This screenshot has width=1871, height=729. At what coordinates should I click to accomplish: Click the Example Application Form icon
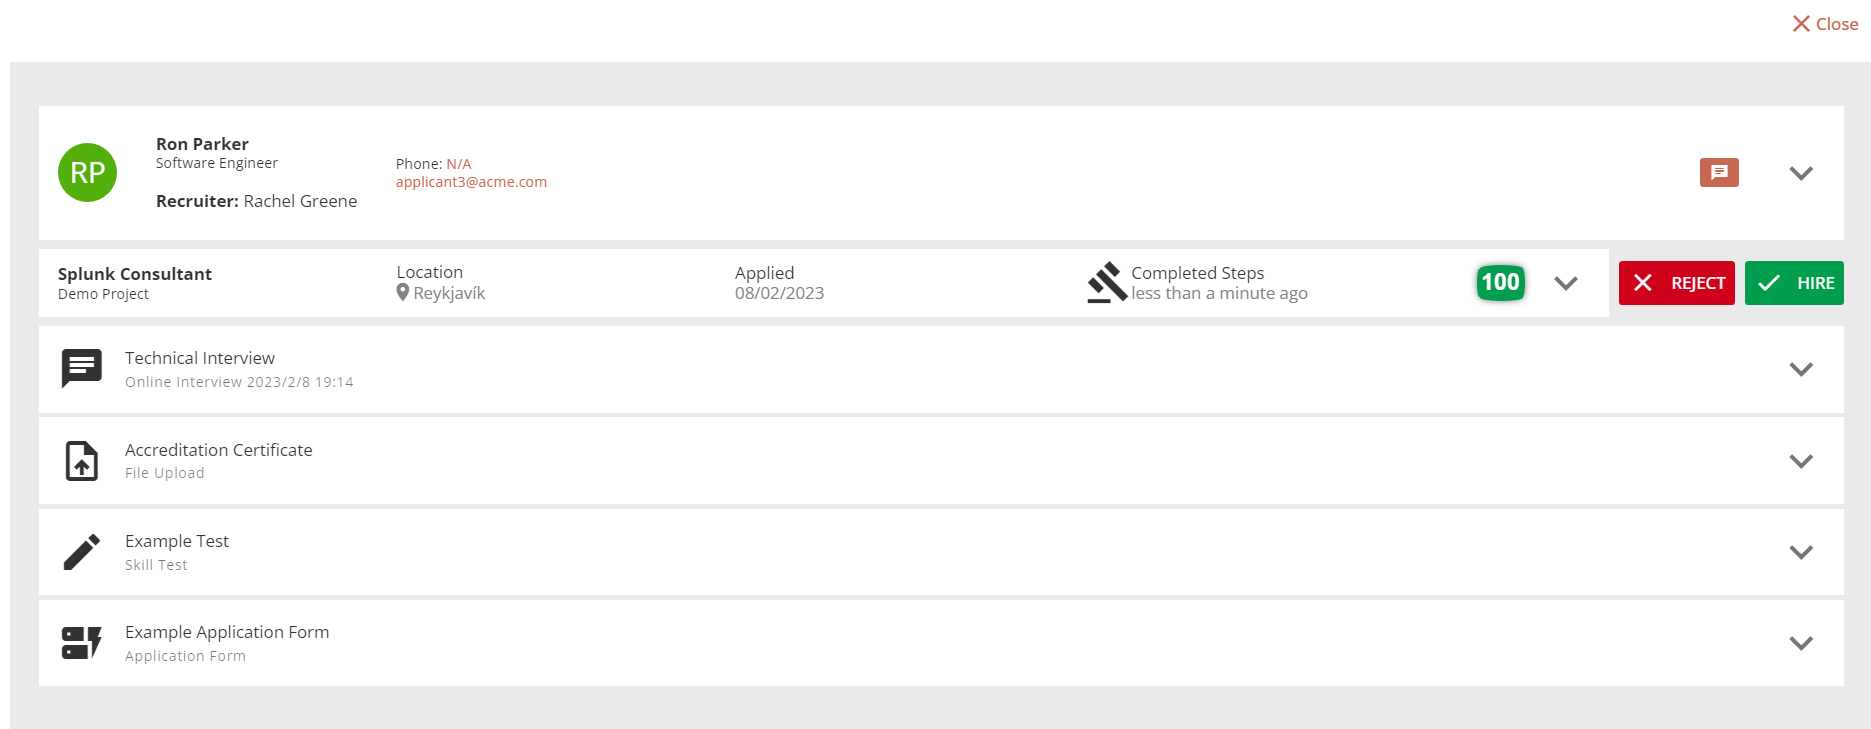[x=81, y=643]
